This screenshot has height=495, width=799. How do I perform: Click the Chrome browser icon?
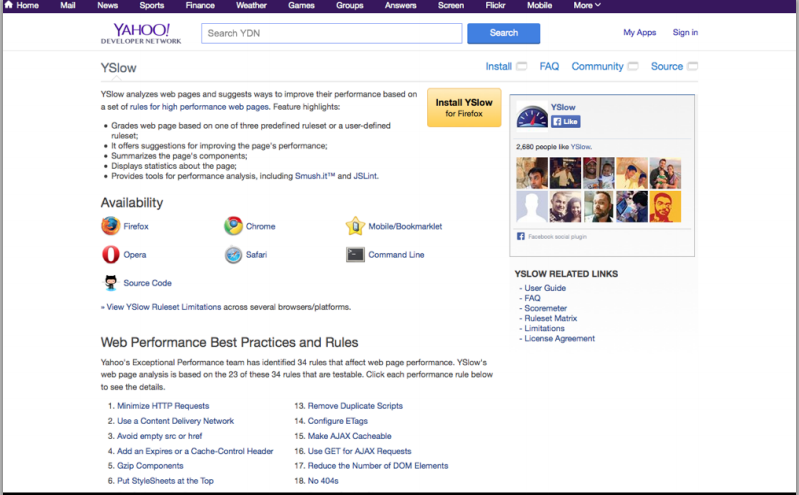click(x=233, y=226)
